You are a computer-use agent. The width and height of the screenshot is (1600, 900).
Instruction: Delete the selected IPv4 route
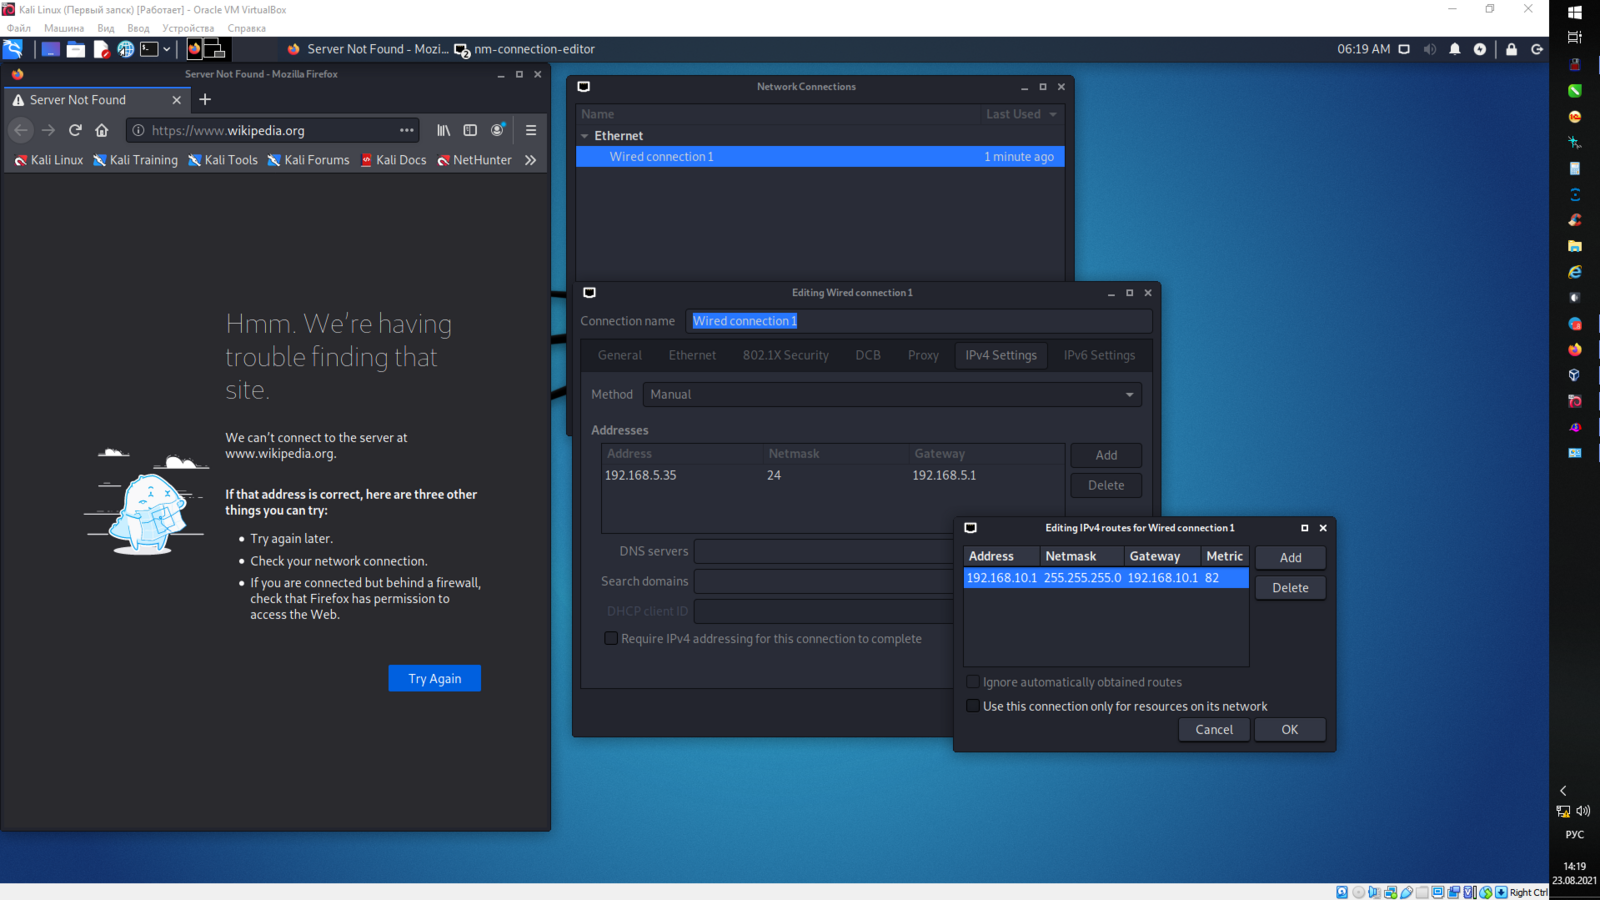point(1290,588)
